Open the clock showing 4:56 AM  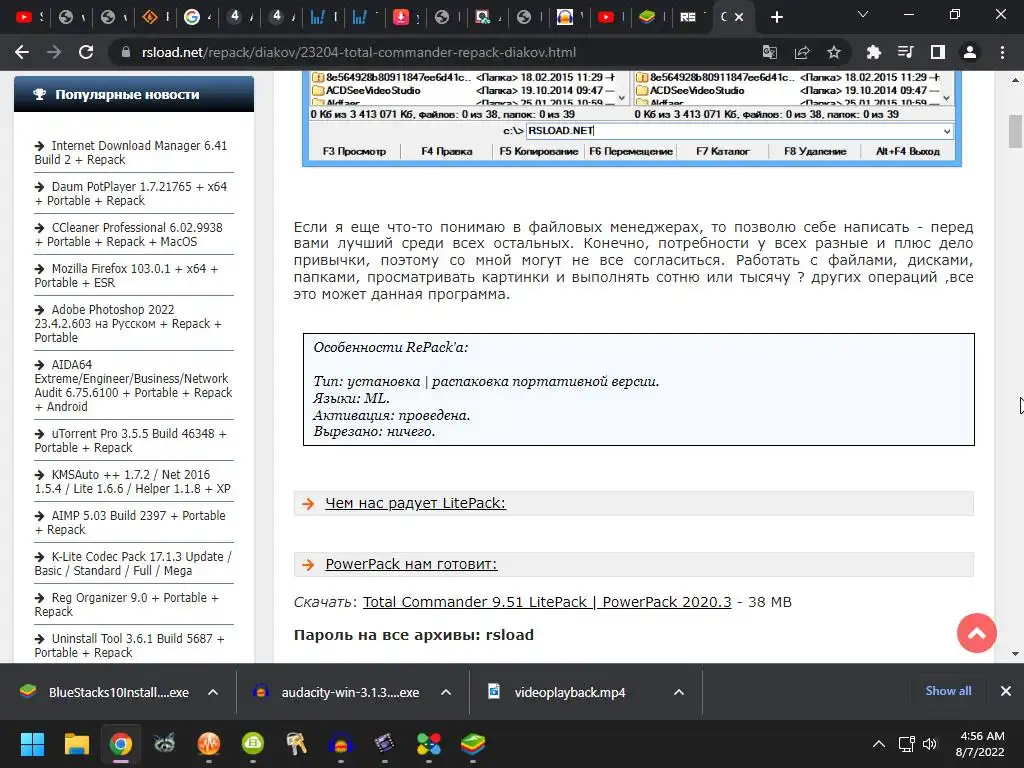pos(980,744)
